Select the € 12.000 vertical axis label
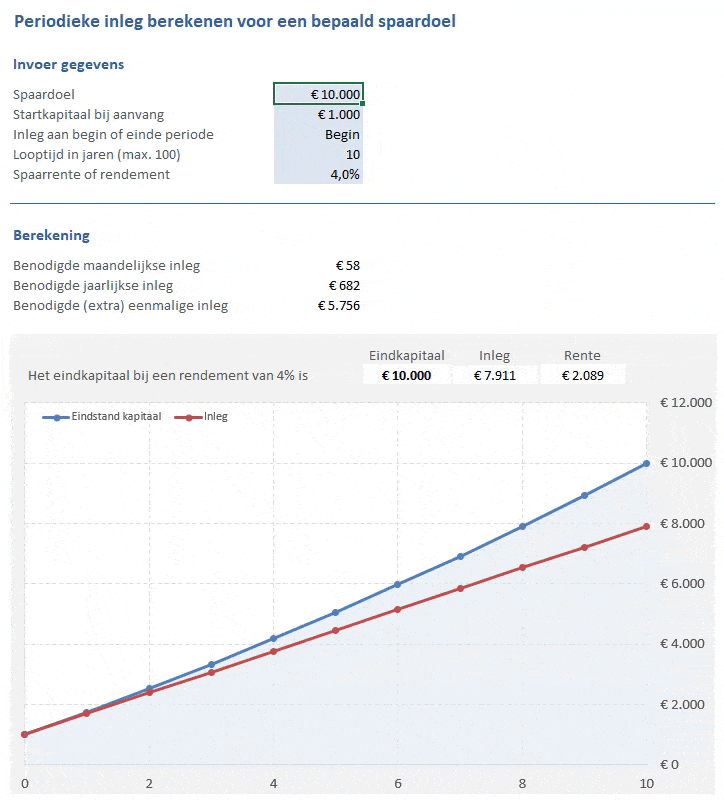 click(685, 403)
